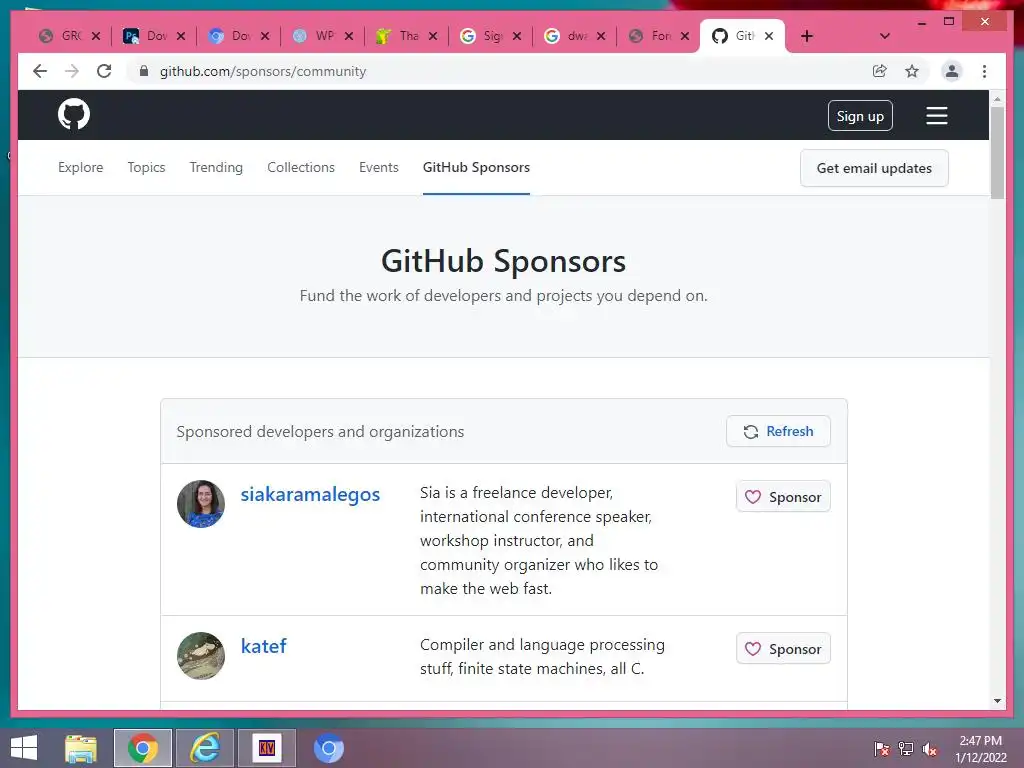Open the Topics navigation link

pos(146,167)
